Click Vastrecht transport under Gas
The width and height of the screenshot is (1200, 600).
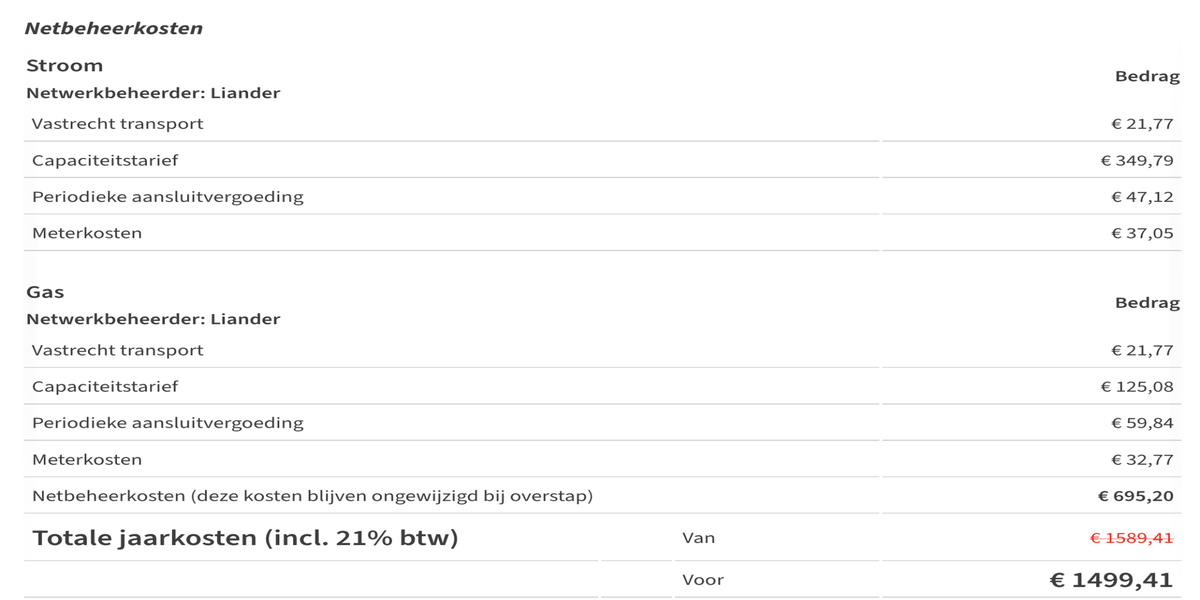pyautogui.click(x=117, y=350)
